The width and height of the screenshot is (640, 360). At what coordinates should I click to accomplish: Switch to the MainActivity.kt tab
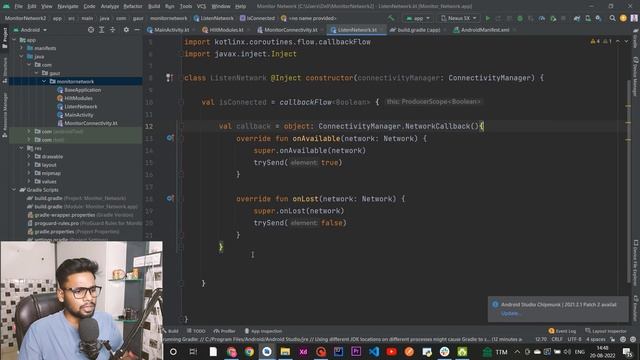tap(171, 30)
